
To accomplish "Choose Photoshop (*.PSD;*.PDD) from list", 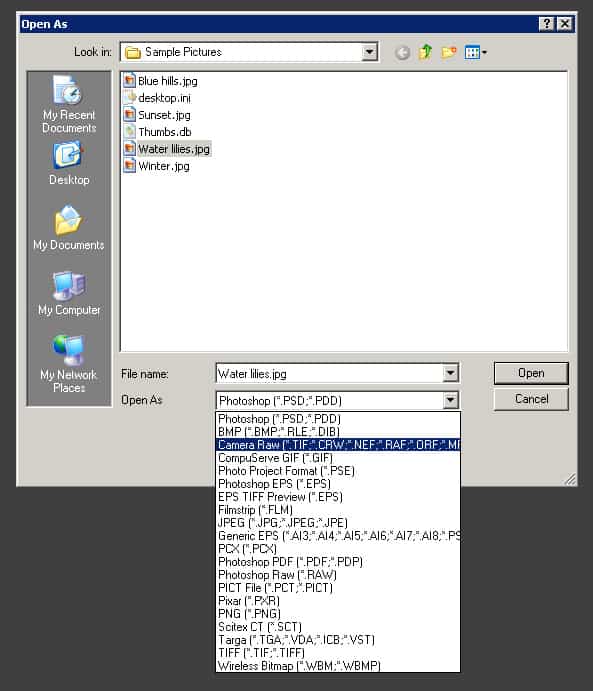I will tap(338, 419).
